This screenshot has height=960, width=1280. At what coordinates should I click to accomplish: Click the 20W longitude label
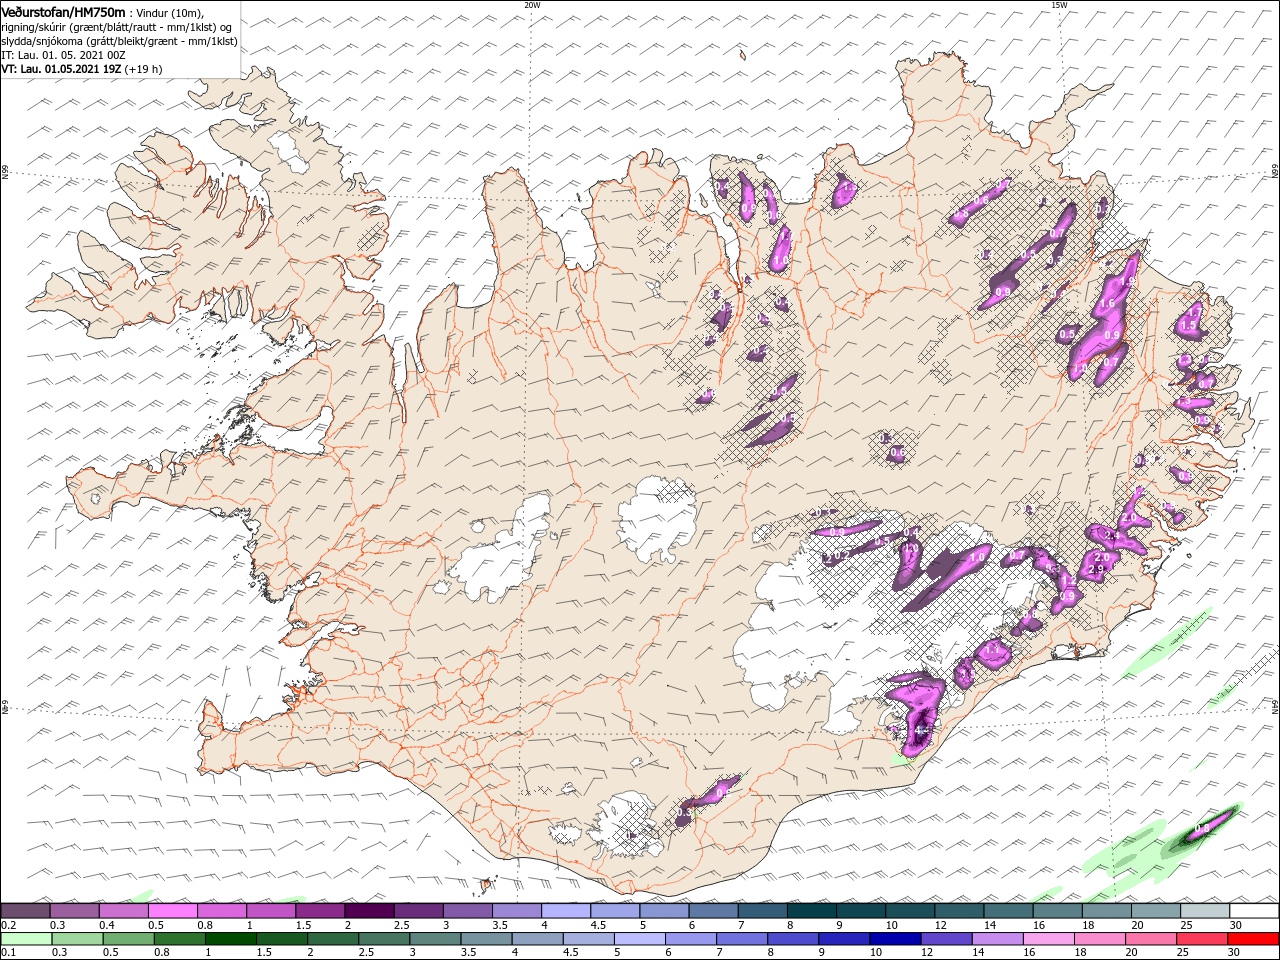pos(532,5)
